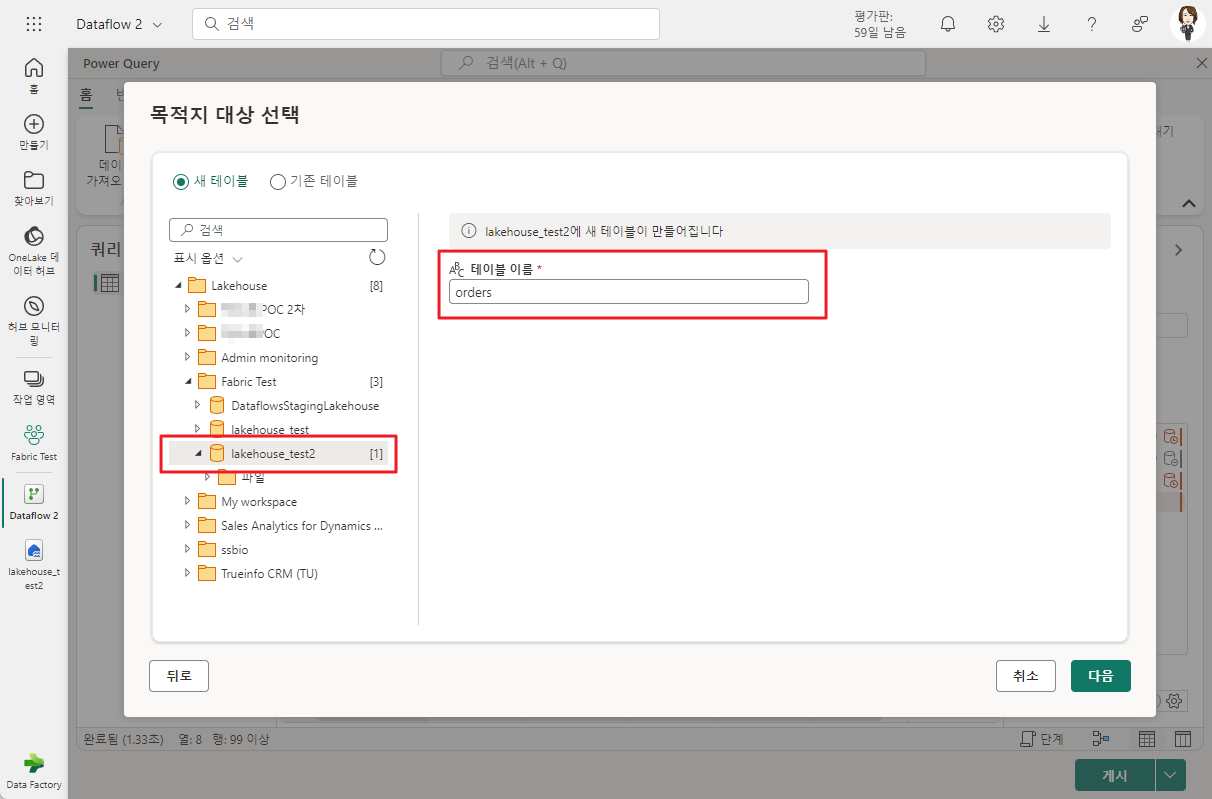
Task: Refresh the lakehouse tree list
Action: point(377,257)
